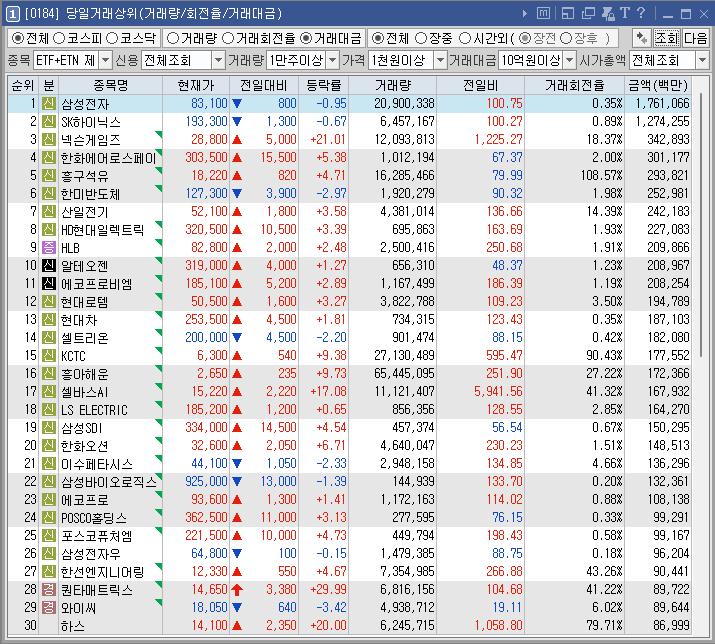This screenshot has height=644, width=715.
Task: Select the row for 한선엔지니어링
Action: (x=349, y=571)
